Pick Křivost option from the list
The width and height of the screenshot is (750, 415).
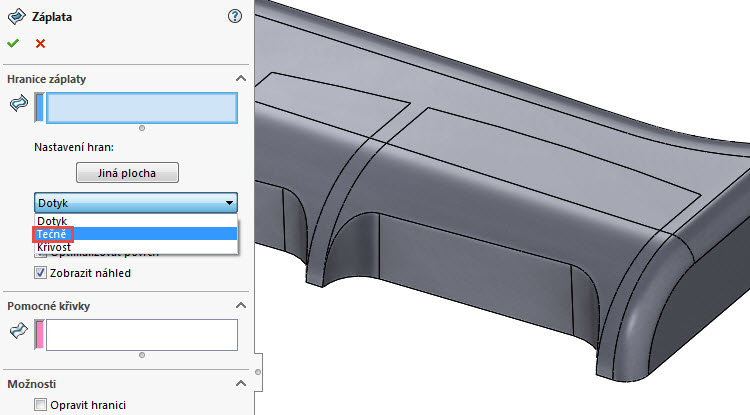point(136,247)
